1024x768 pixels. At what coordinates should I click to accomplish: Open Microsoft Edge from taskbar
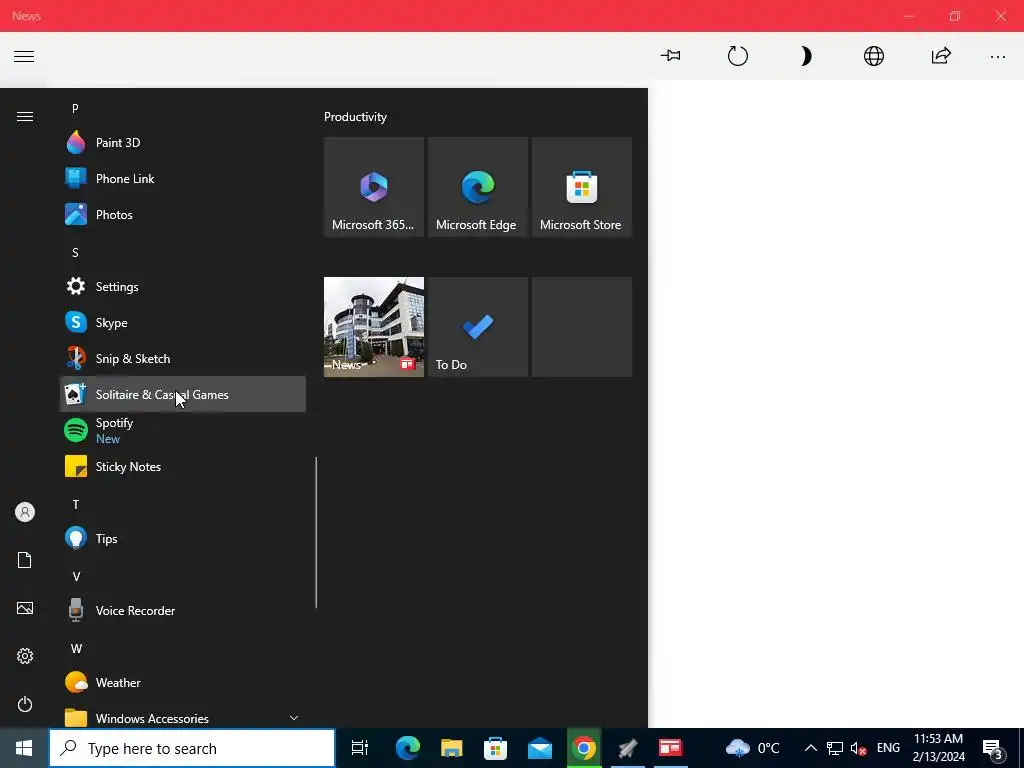(x=408, y=748)
